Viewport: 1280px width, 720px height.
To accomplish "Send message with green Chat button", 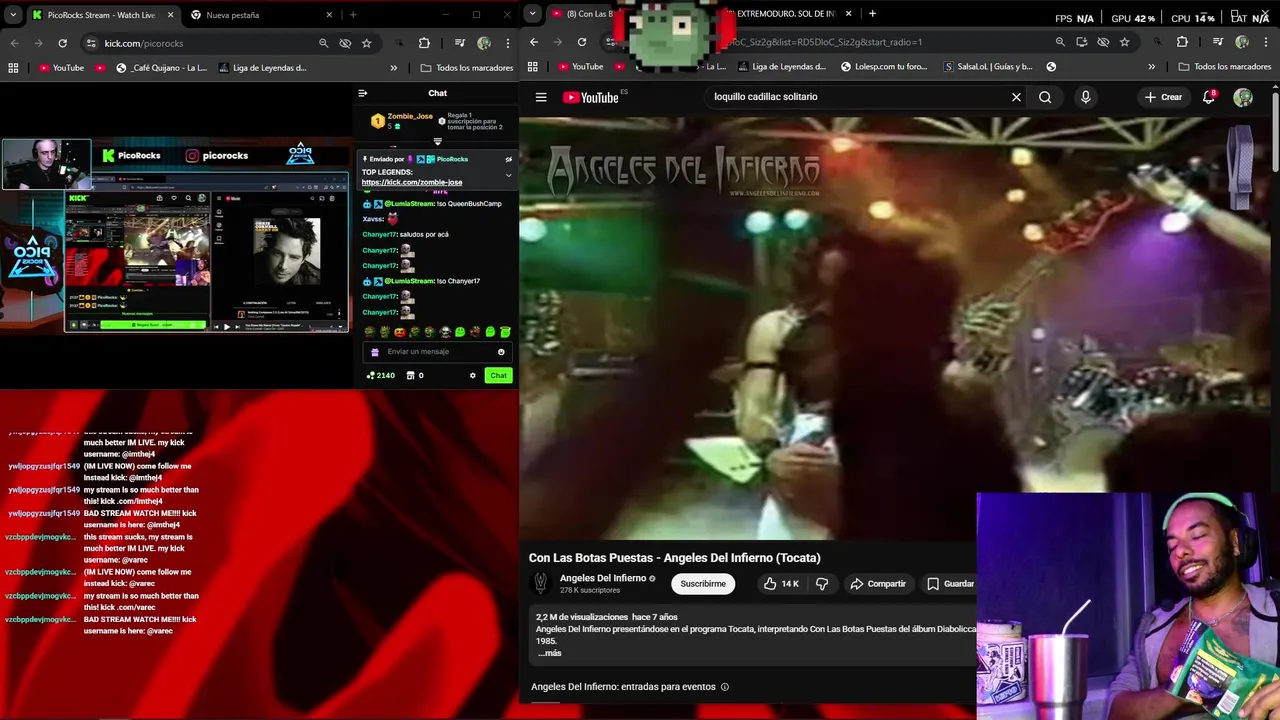I will pos(498,375).
